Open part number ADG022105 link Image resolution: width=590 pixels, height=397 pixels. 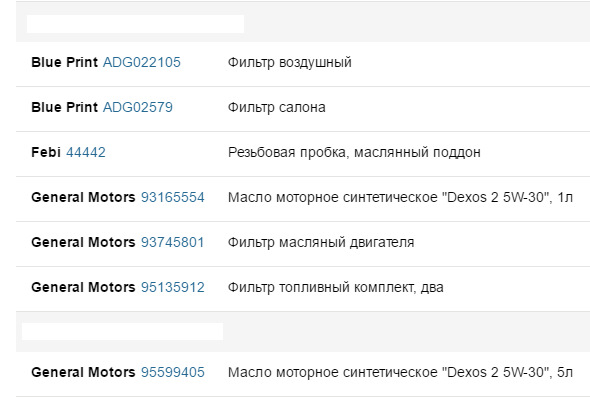tap(142, 62)
